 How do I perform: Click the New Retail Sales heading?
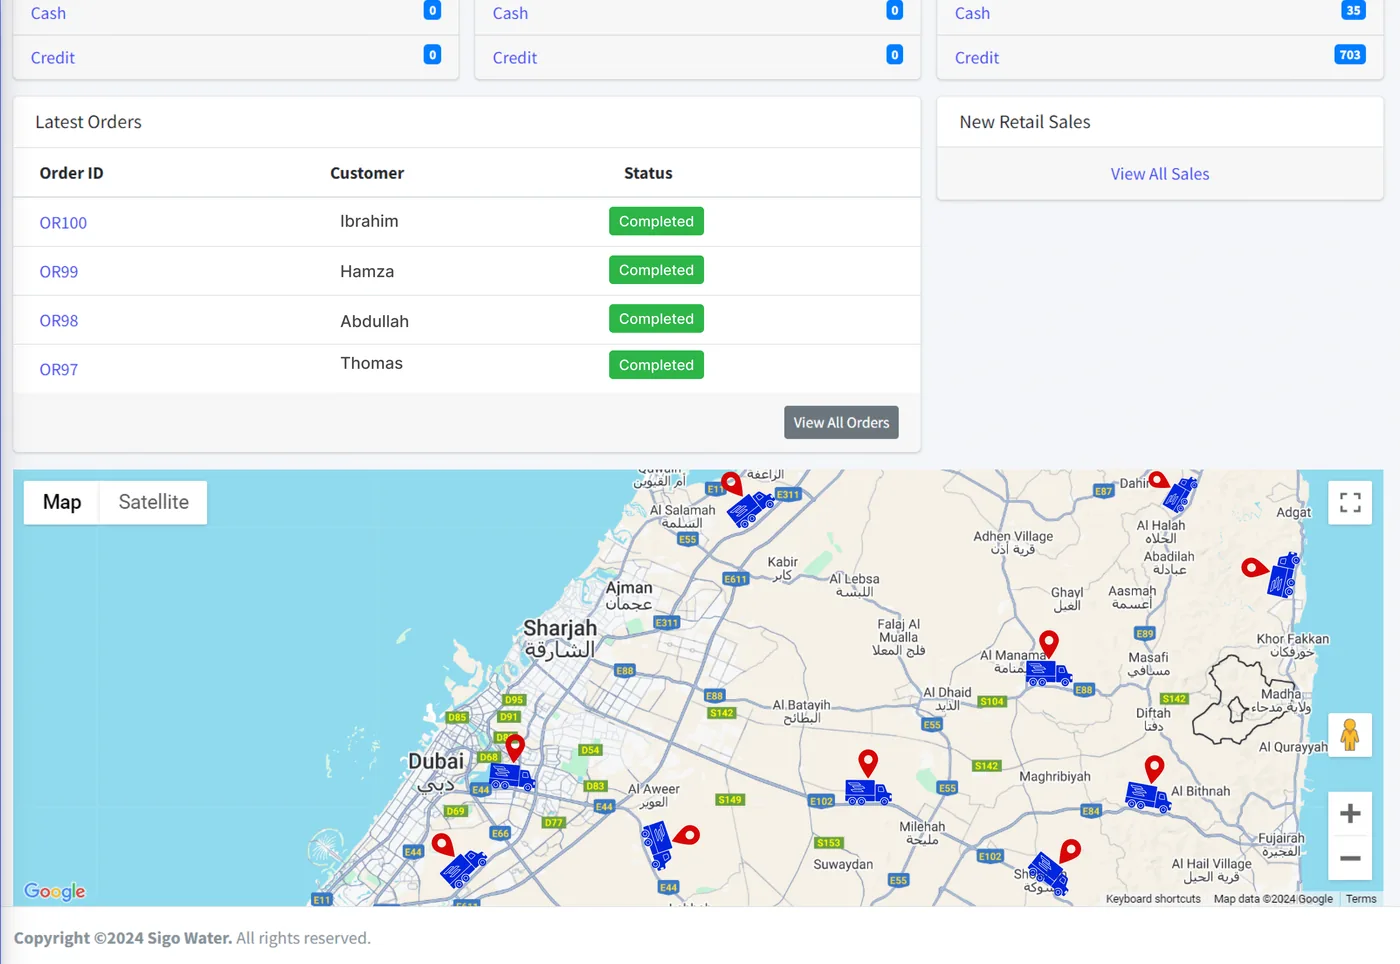(1025, 122)
